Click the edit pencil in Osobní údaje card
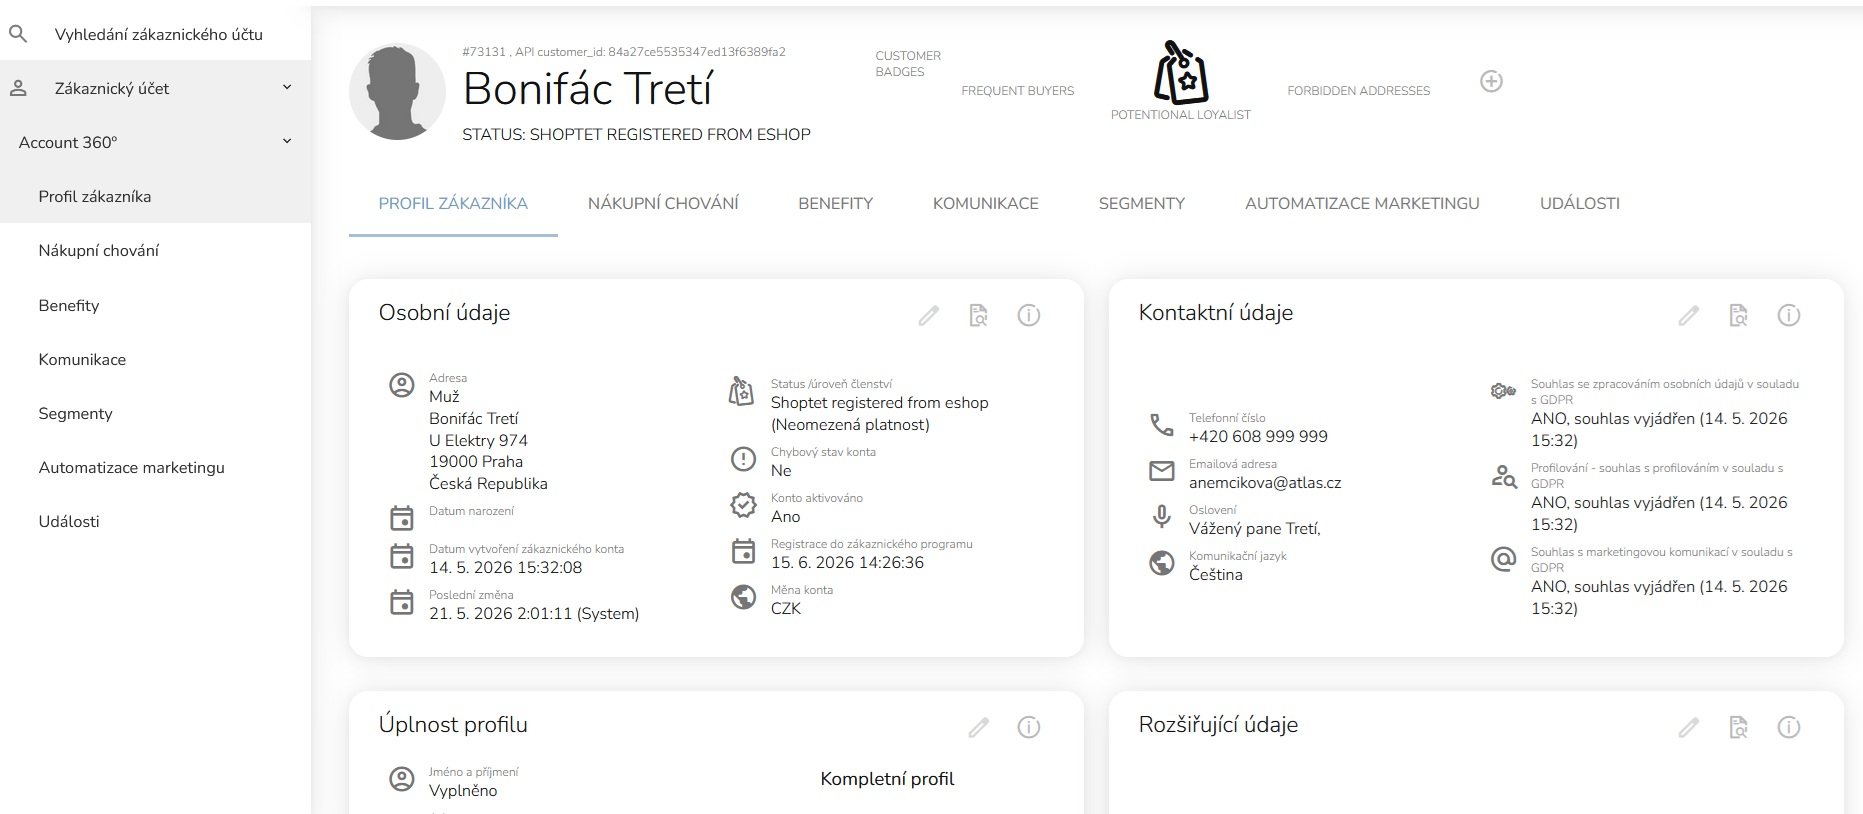Viewport: 1863px width, 814px height. (929, 316)
